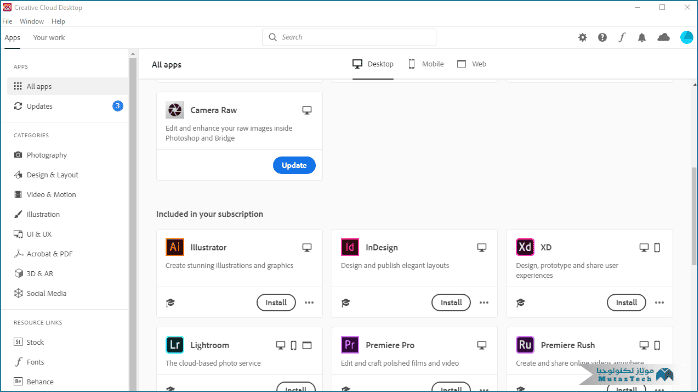This screenshot has width=698, height=392.
Task: Select All apps in sidebar
Action: [68, 86]
